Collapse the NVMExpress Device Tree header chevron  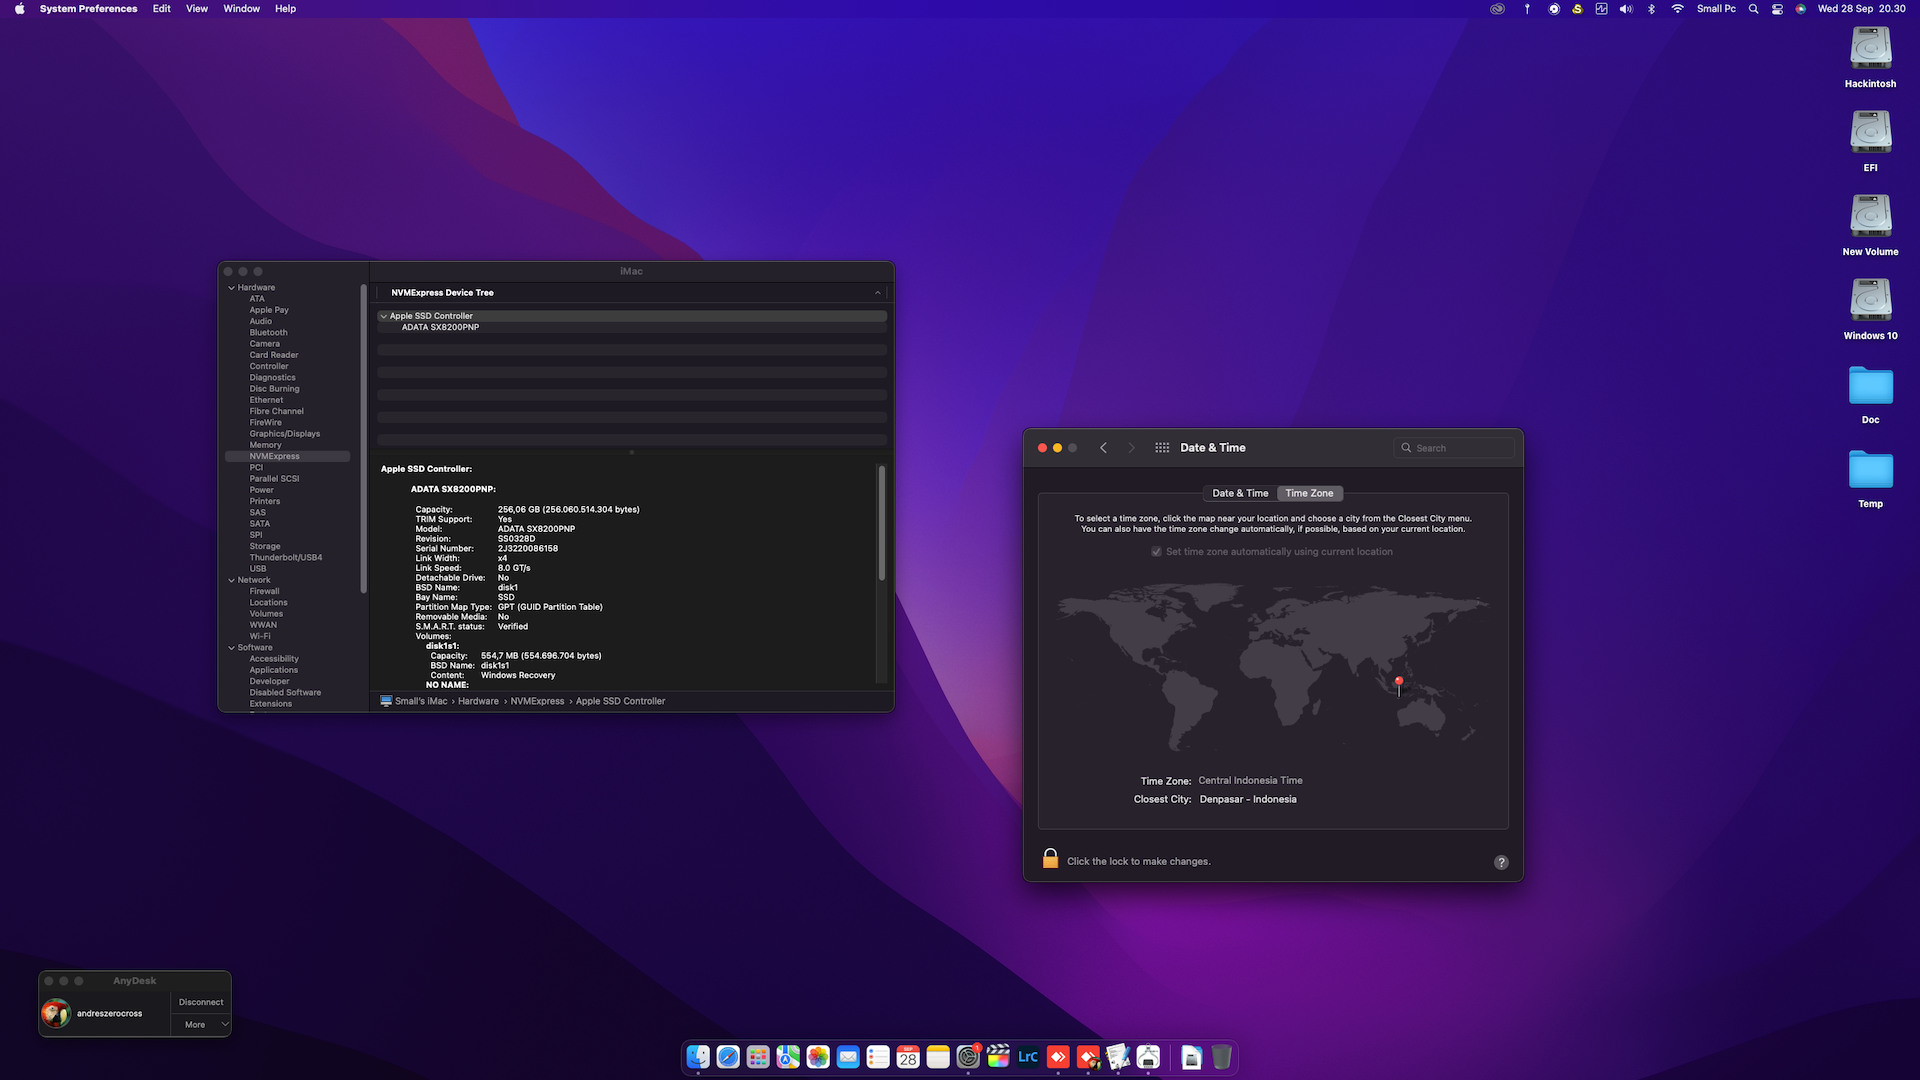pos(878,293)
